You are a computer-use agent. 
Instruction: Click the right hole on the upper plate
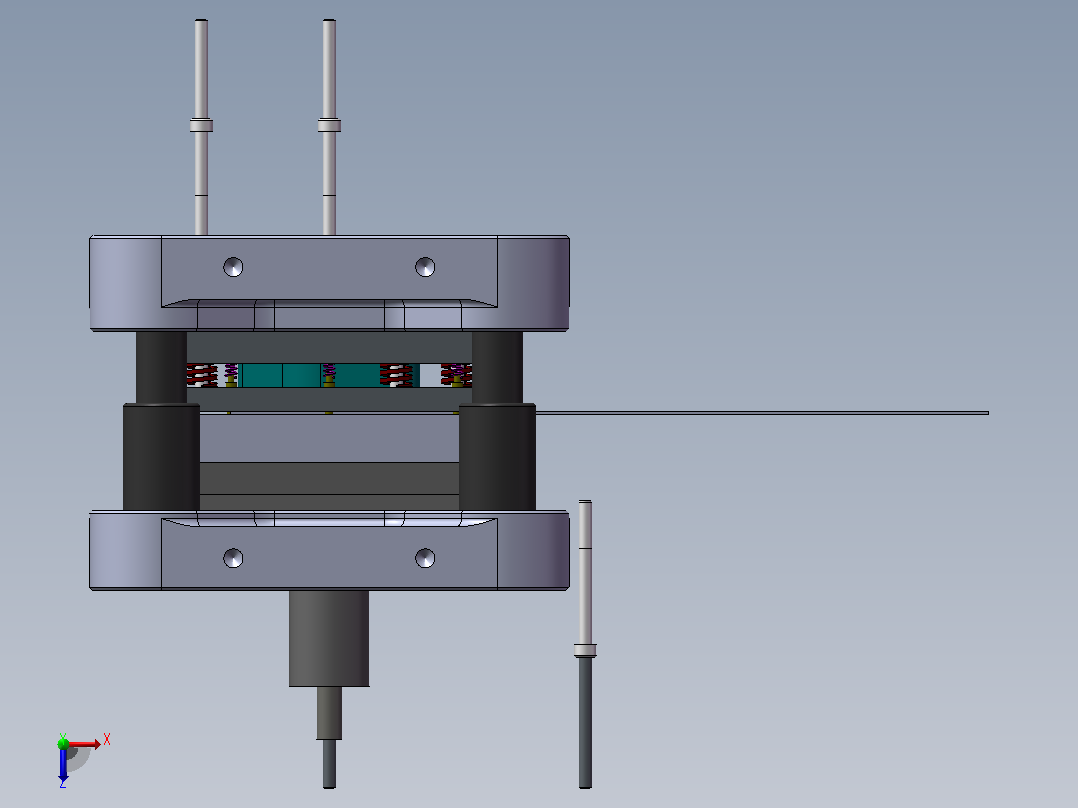click(x=425, y=267)
